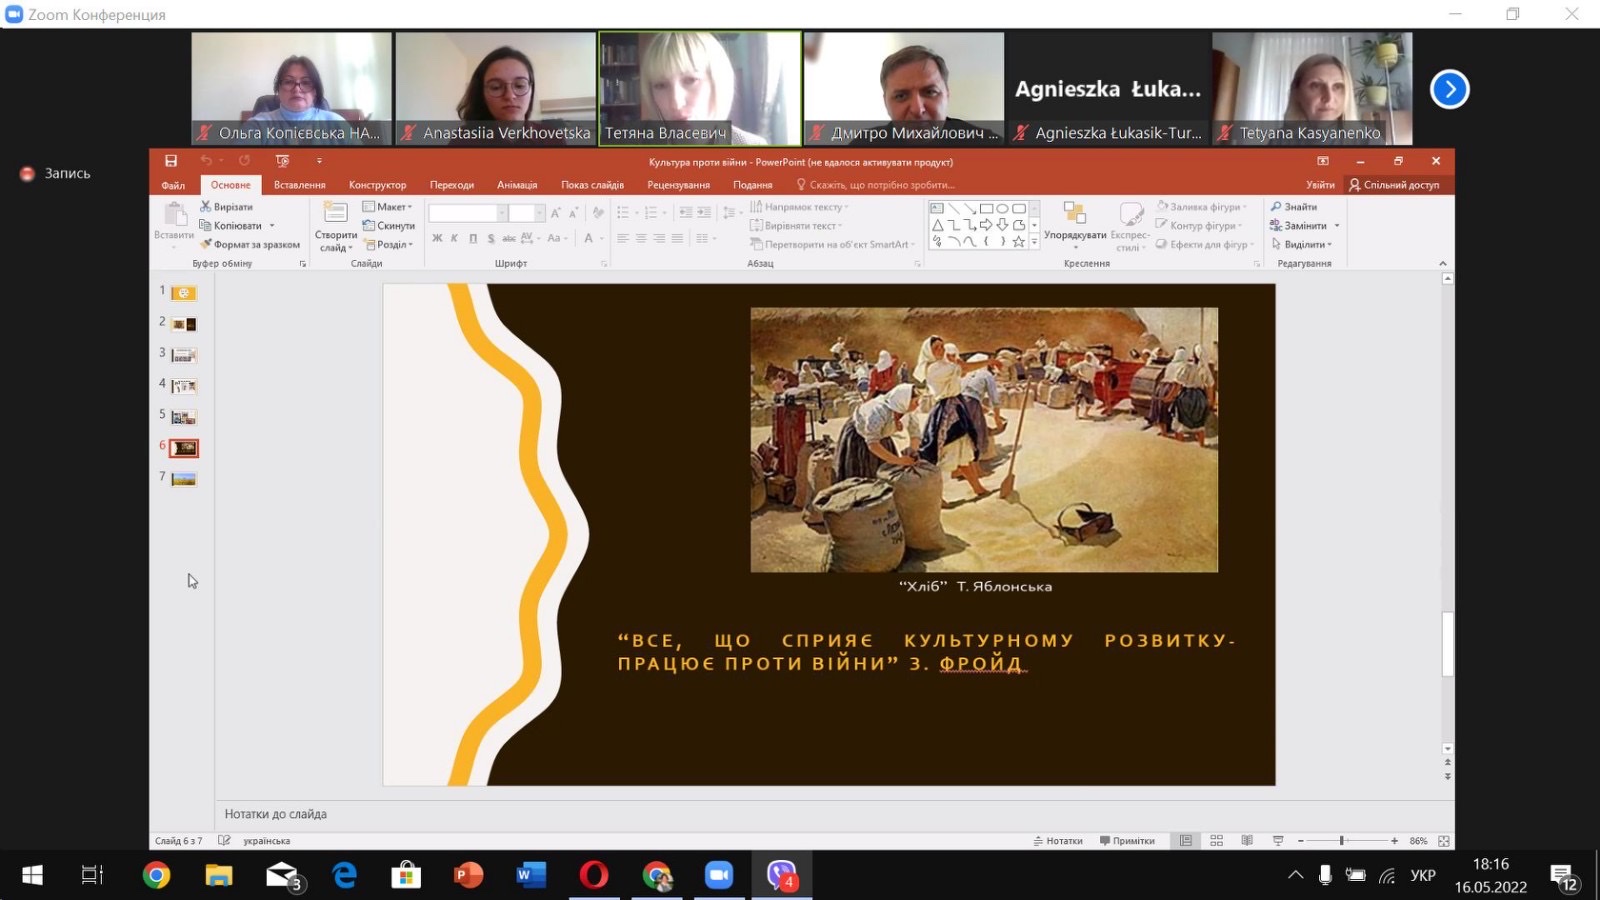Click the Save icon in PowerPoint toolbar
The width and height of the screenshot is (1600, 900).
pyautogui.click(x=171, y=161)
